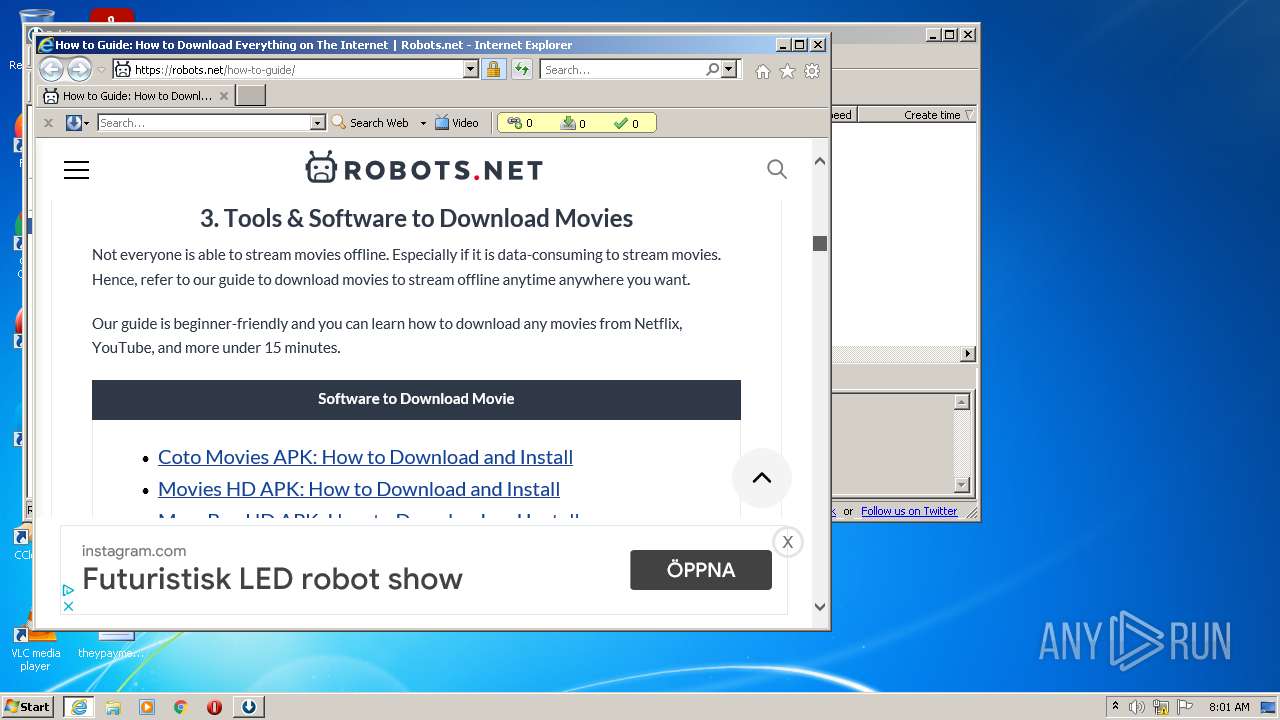Screen dimensions: 1280x720
Task: Grab the page vertical scrollbar thumb
Action: 820,243
